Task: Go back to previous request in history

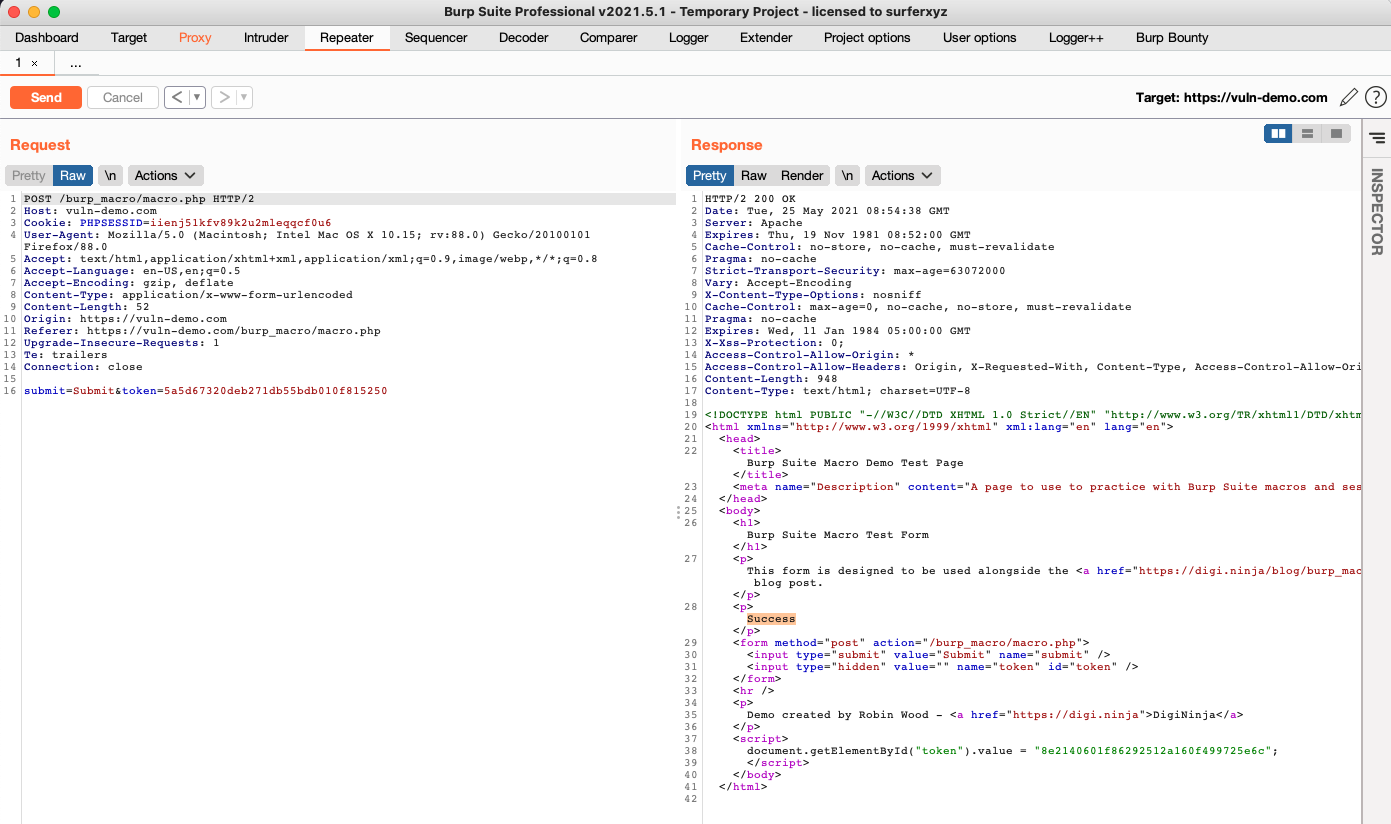Action: (x=177, y=97)
